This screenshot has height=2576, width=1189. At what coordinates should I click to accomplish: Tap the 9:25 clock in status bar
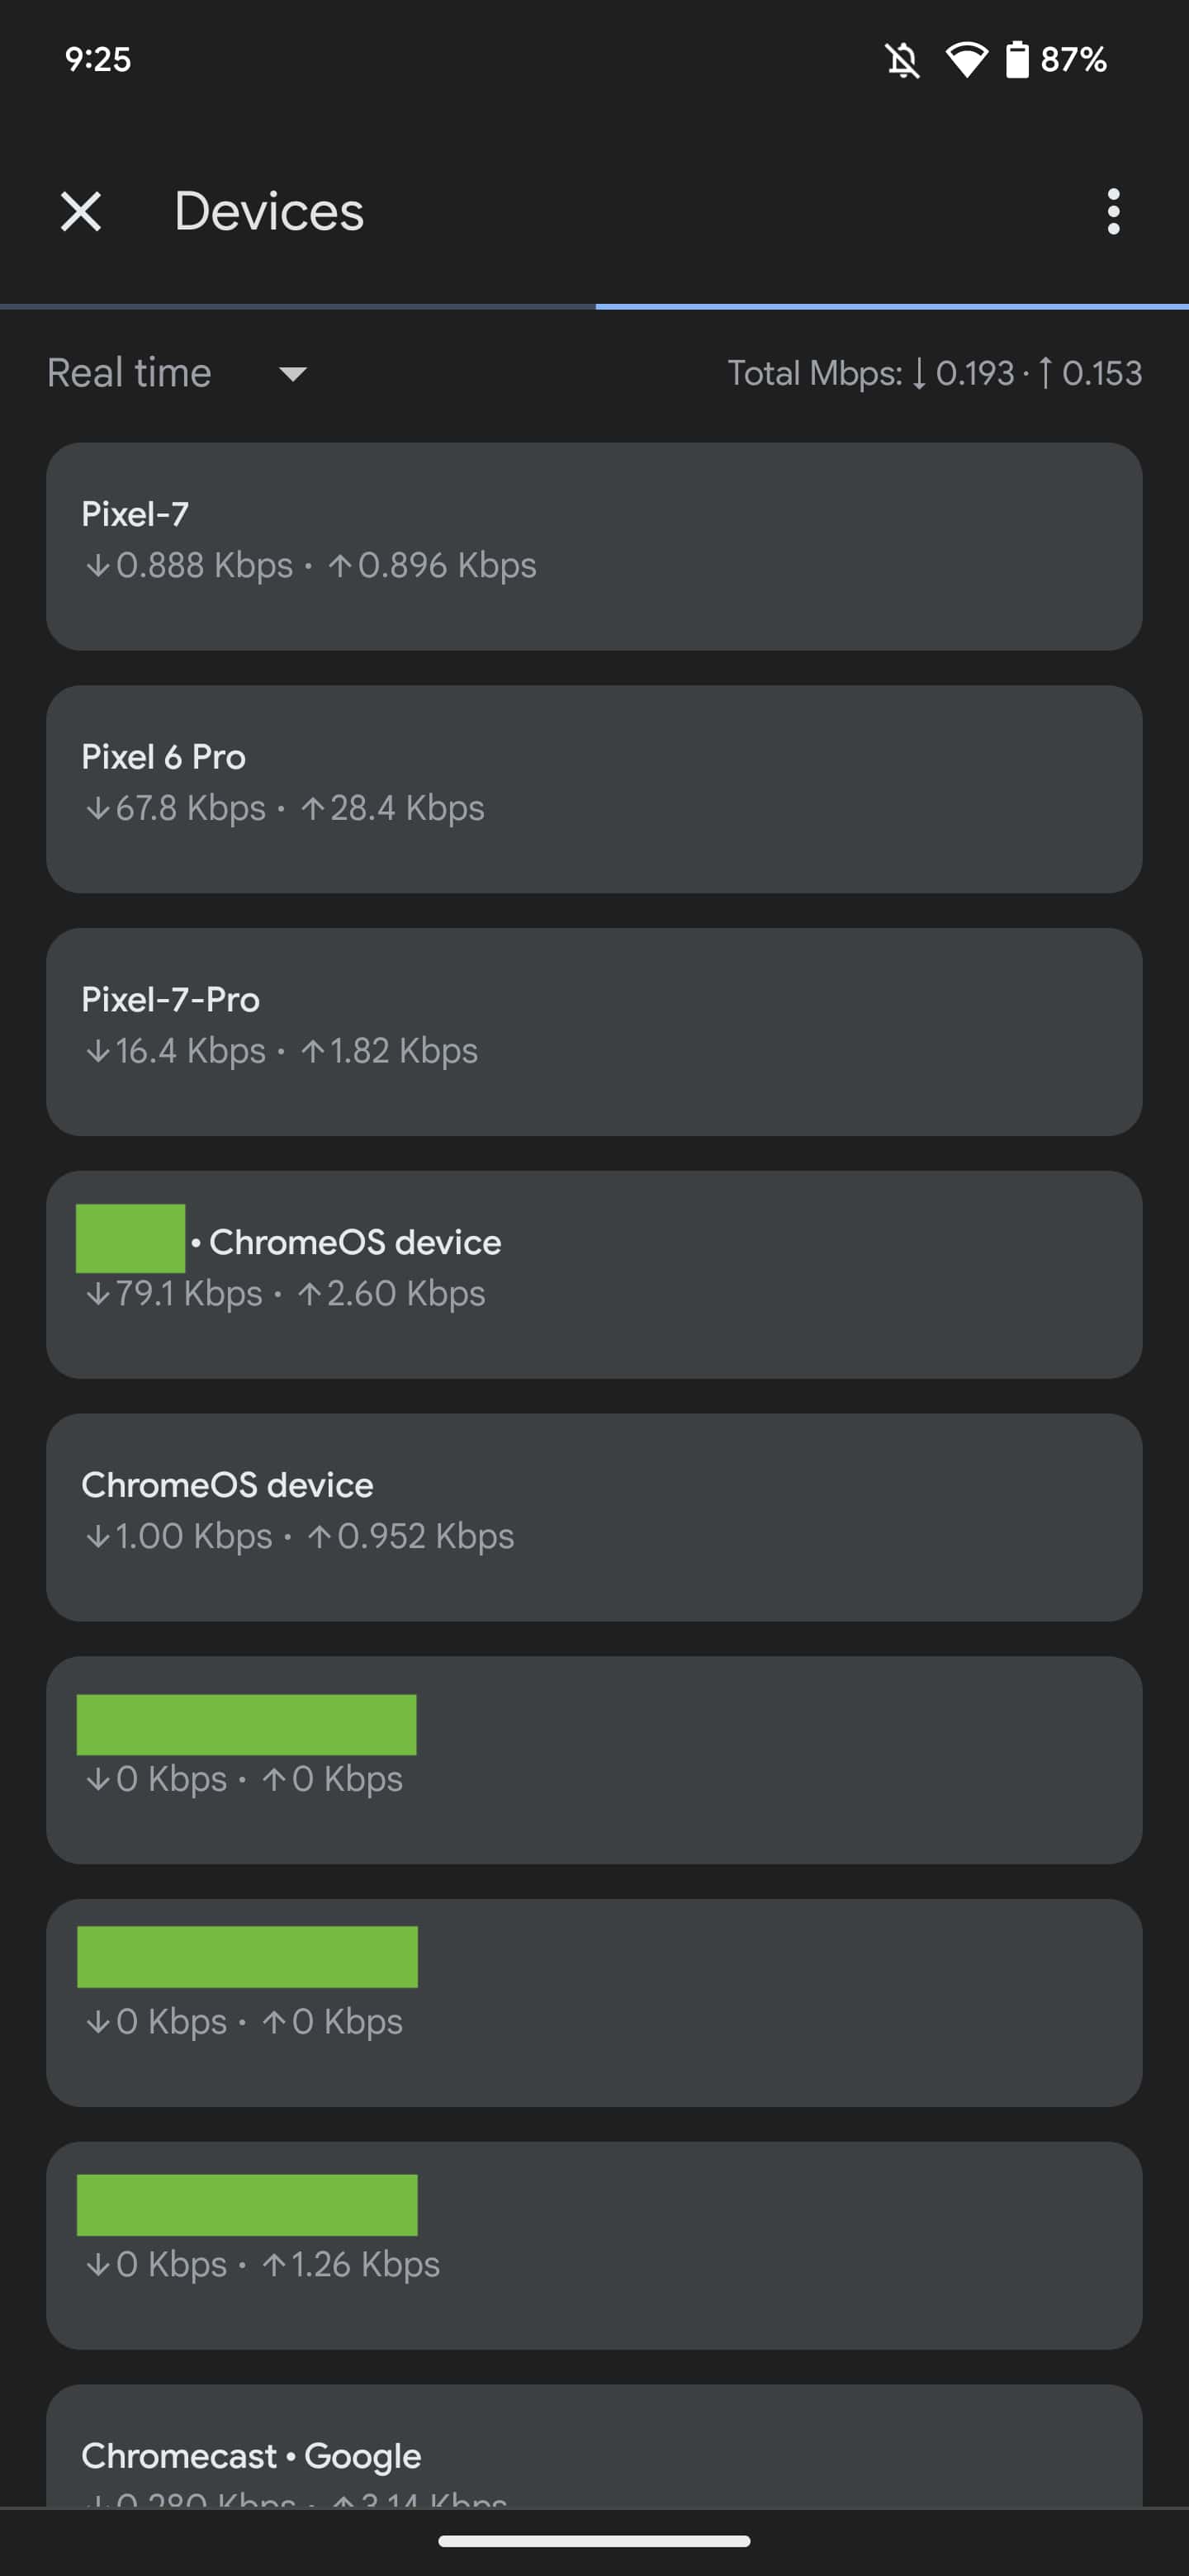(x=98, y=60)
